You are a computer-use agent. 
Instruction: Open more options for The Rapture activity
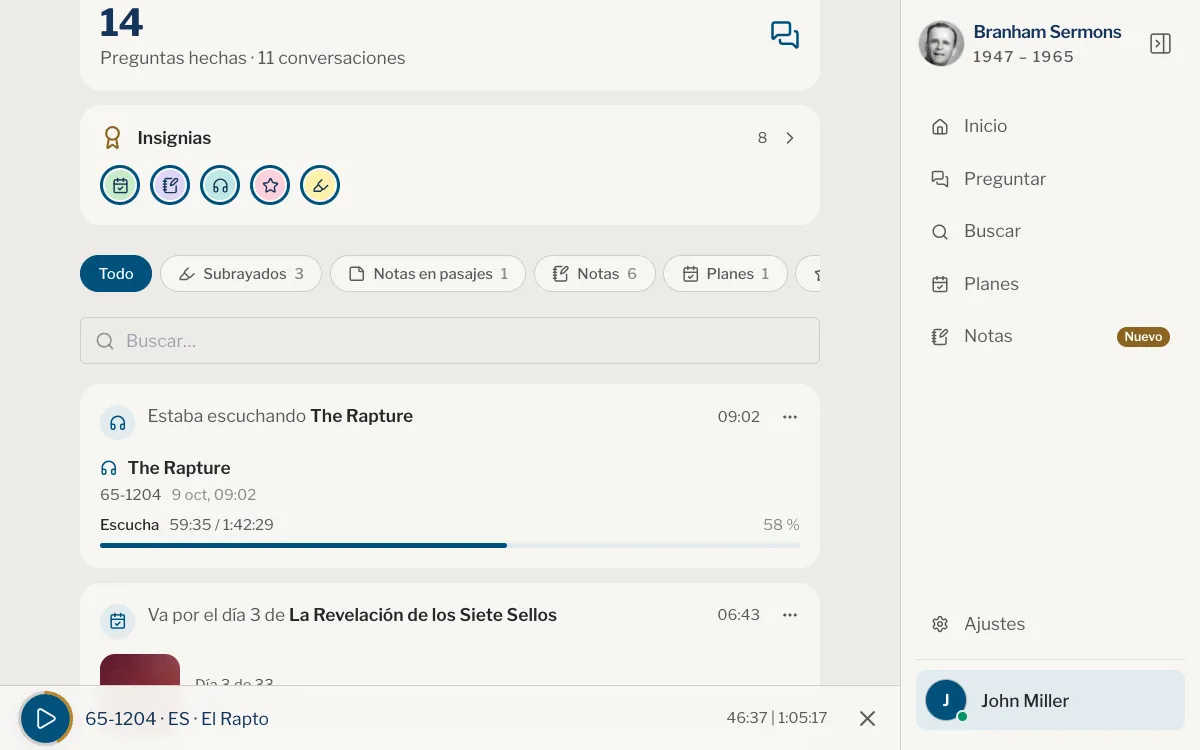(x=790, y=417)
